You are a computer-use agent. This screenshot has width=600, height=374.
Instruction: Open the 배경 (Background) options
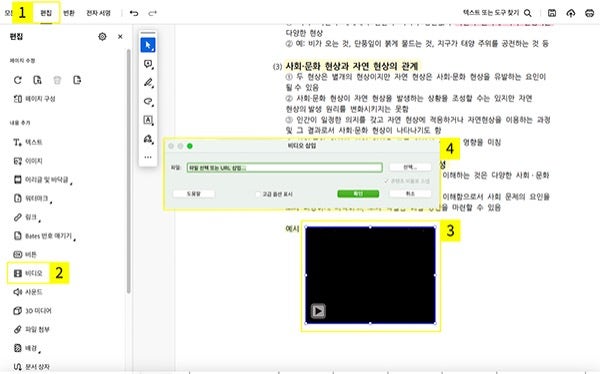(27, 348)
